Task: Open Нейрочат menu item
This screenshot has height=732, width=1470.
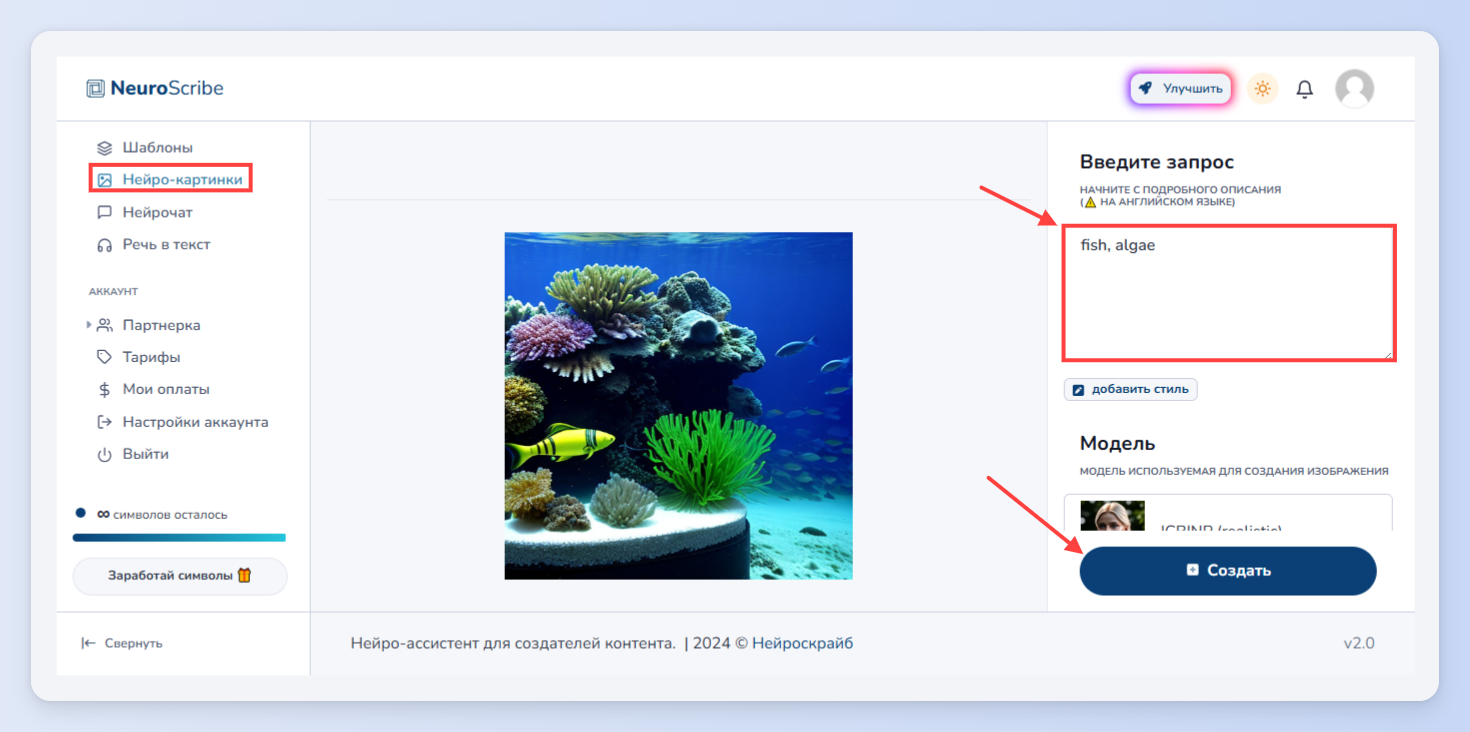Action: coord(145,212)
